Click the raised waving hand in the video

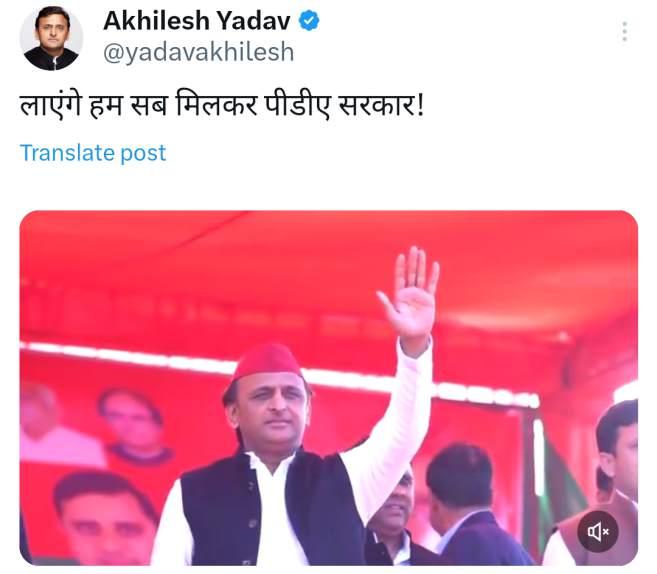tap(411, 293)
